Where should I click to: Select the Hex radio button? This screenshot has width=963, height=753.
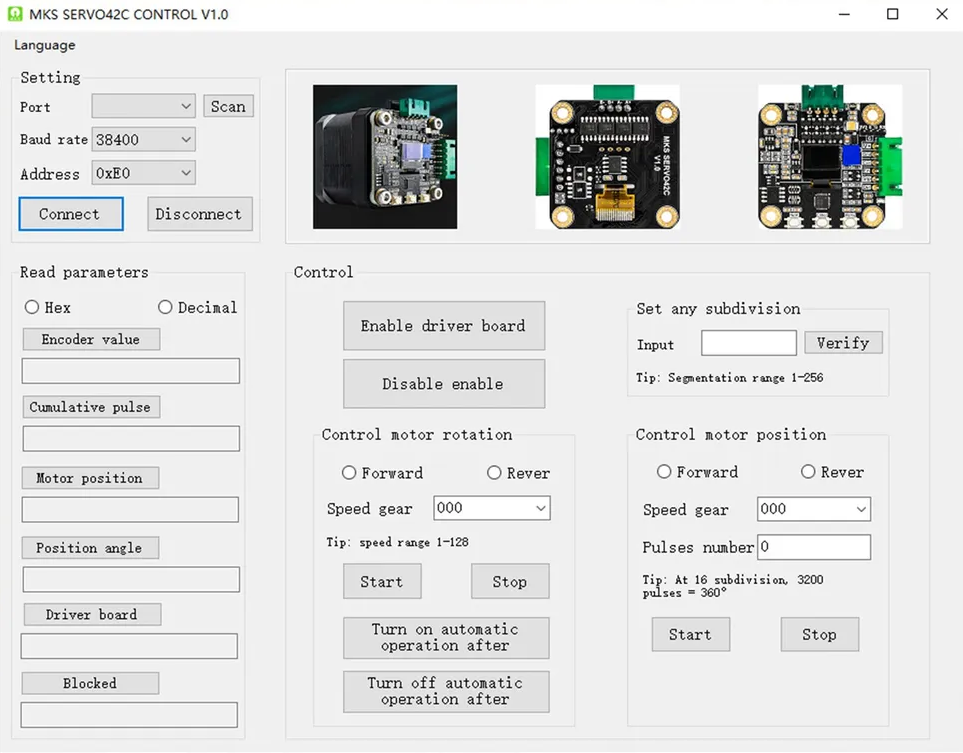coord(32,308)
